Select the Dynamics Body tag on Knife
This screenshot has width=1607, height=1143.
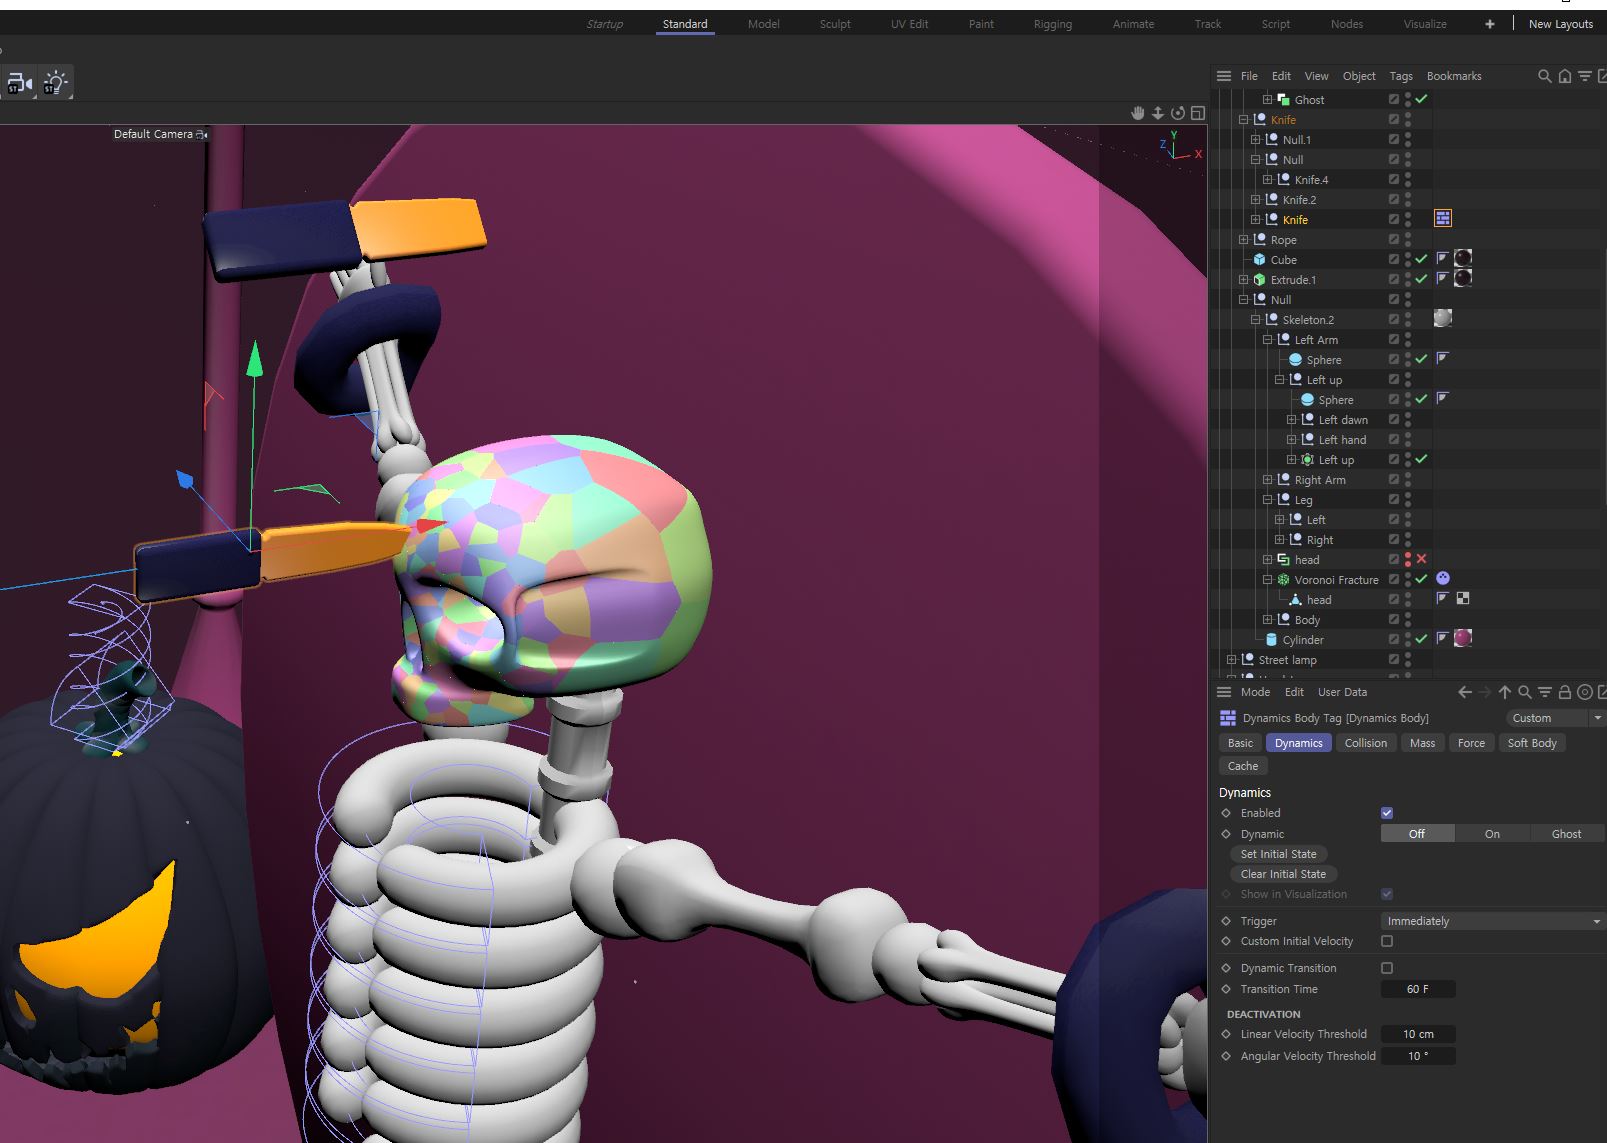point(1443,218)
